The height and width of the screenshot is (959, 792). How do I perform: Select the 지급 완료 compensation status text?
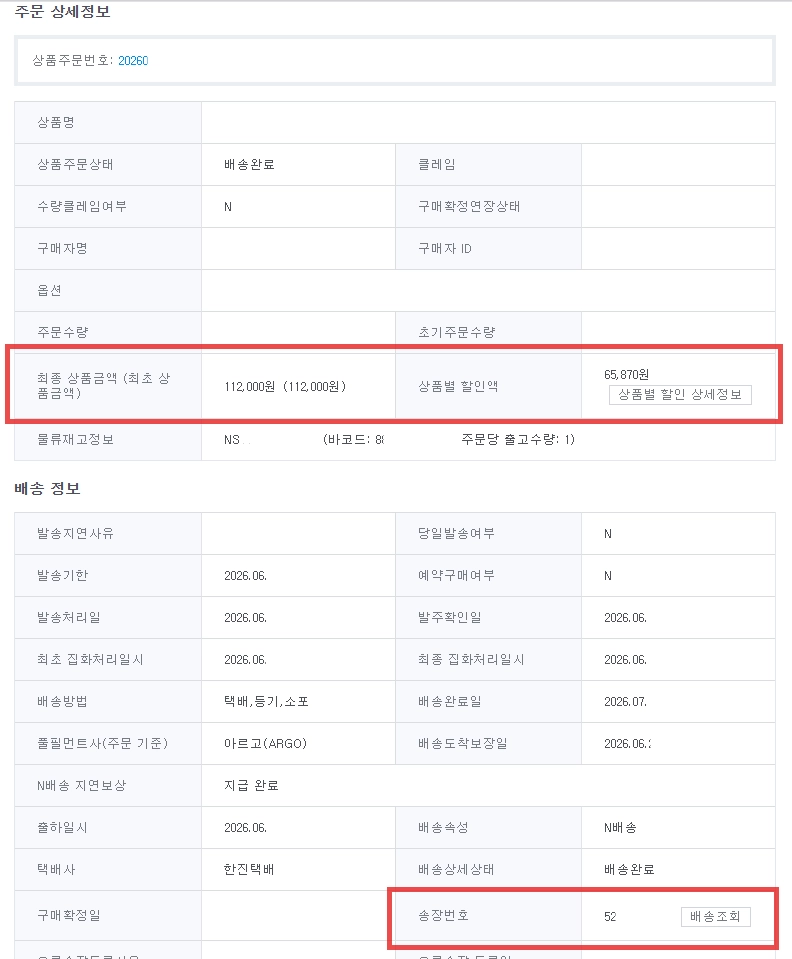click(251, 785)
